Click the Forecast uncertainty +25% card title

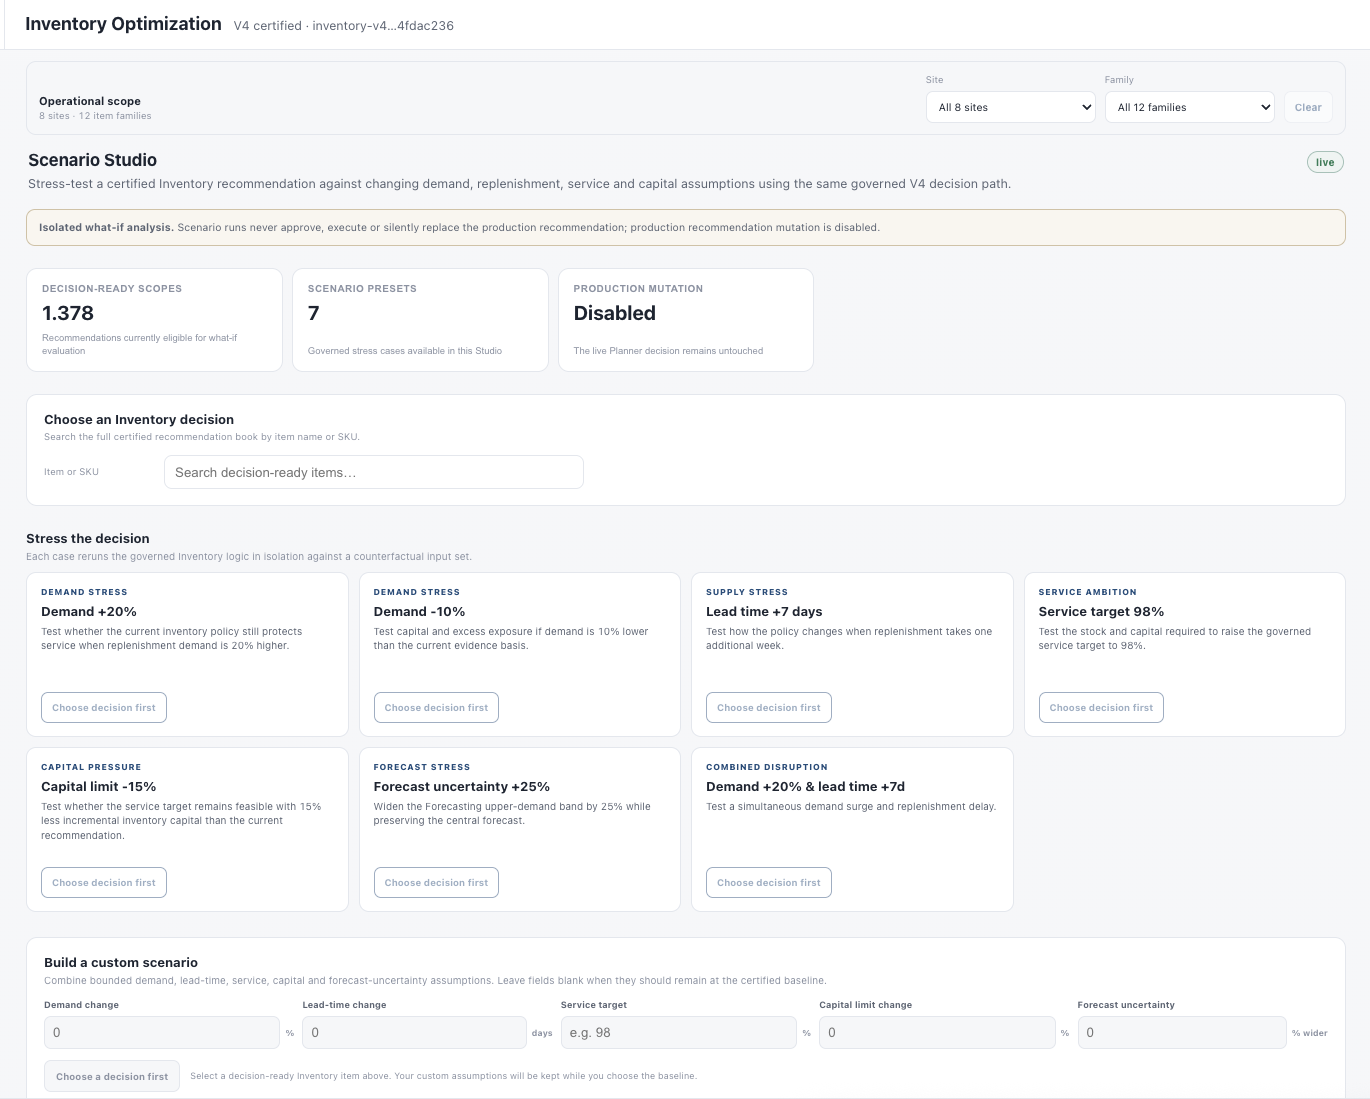pyautogui.click(x=462, y=787)
